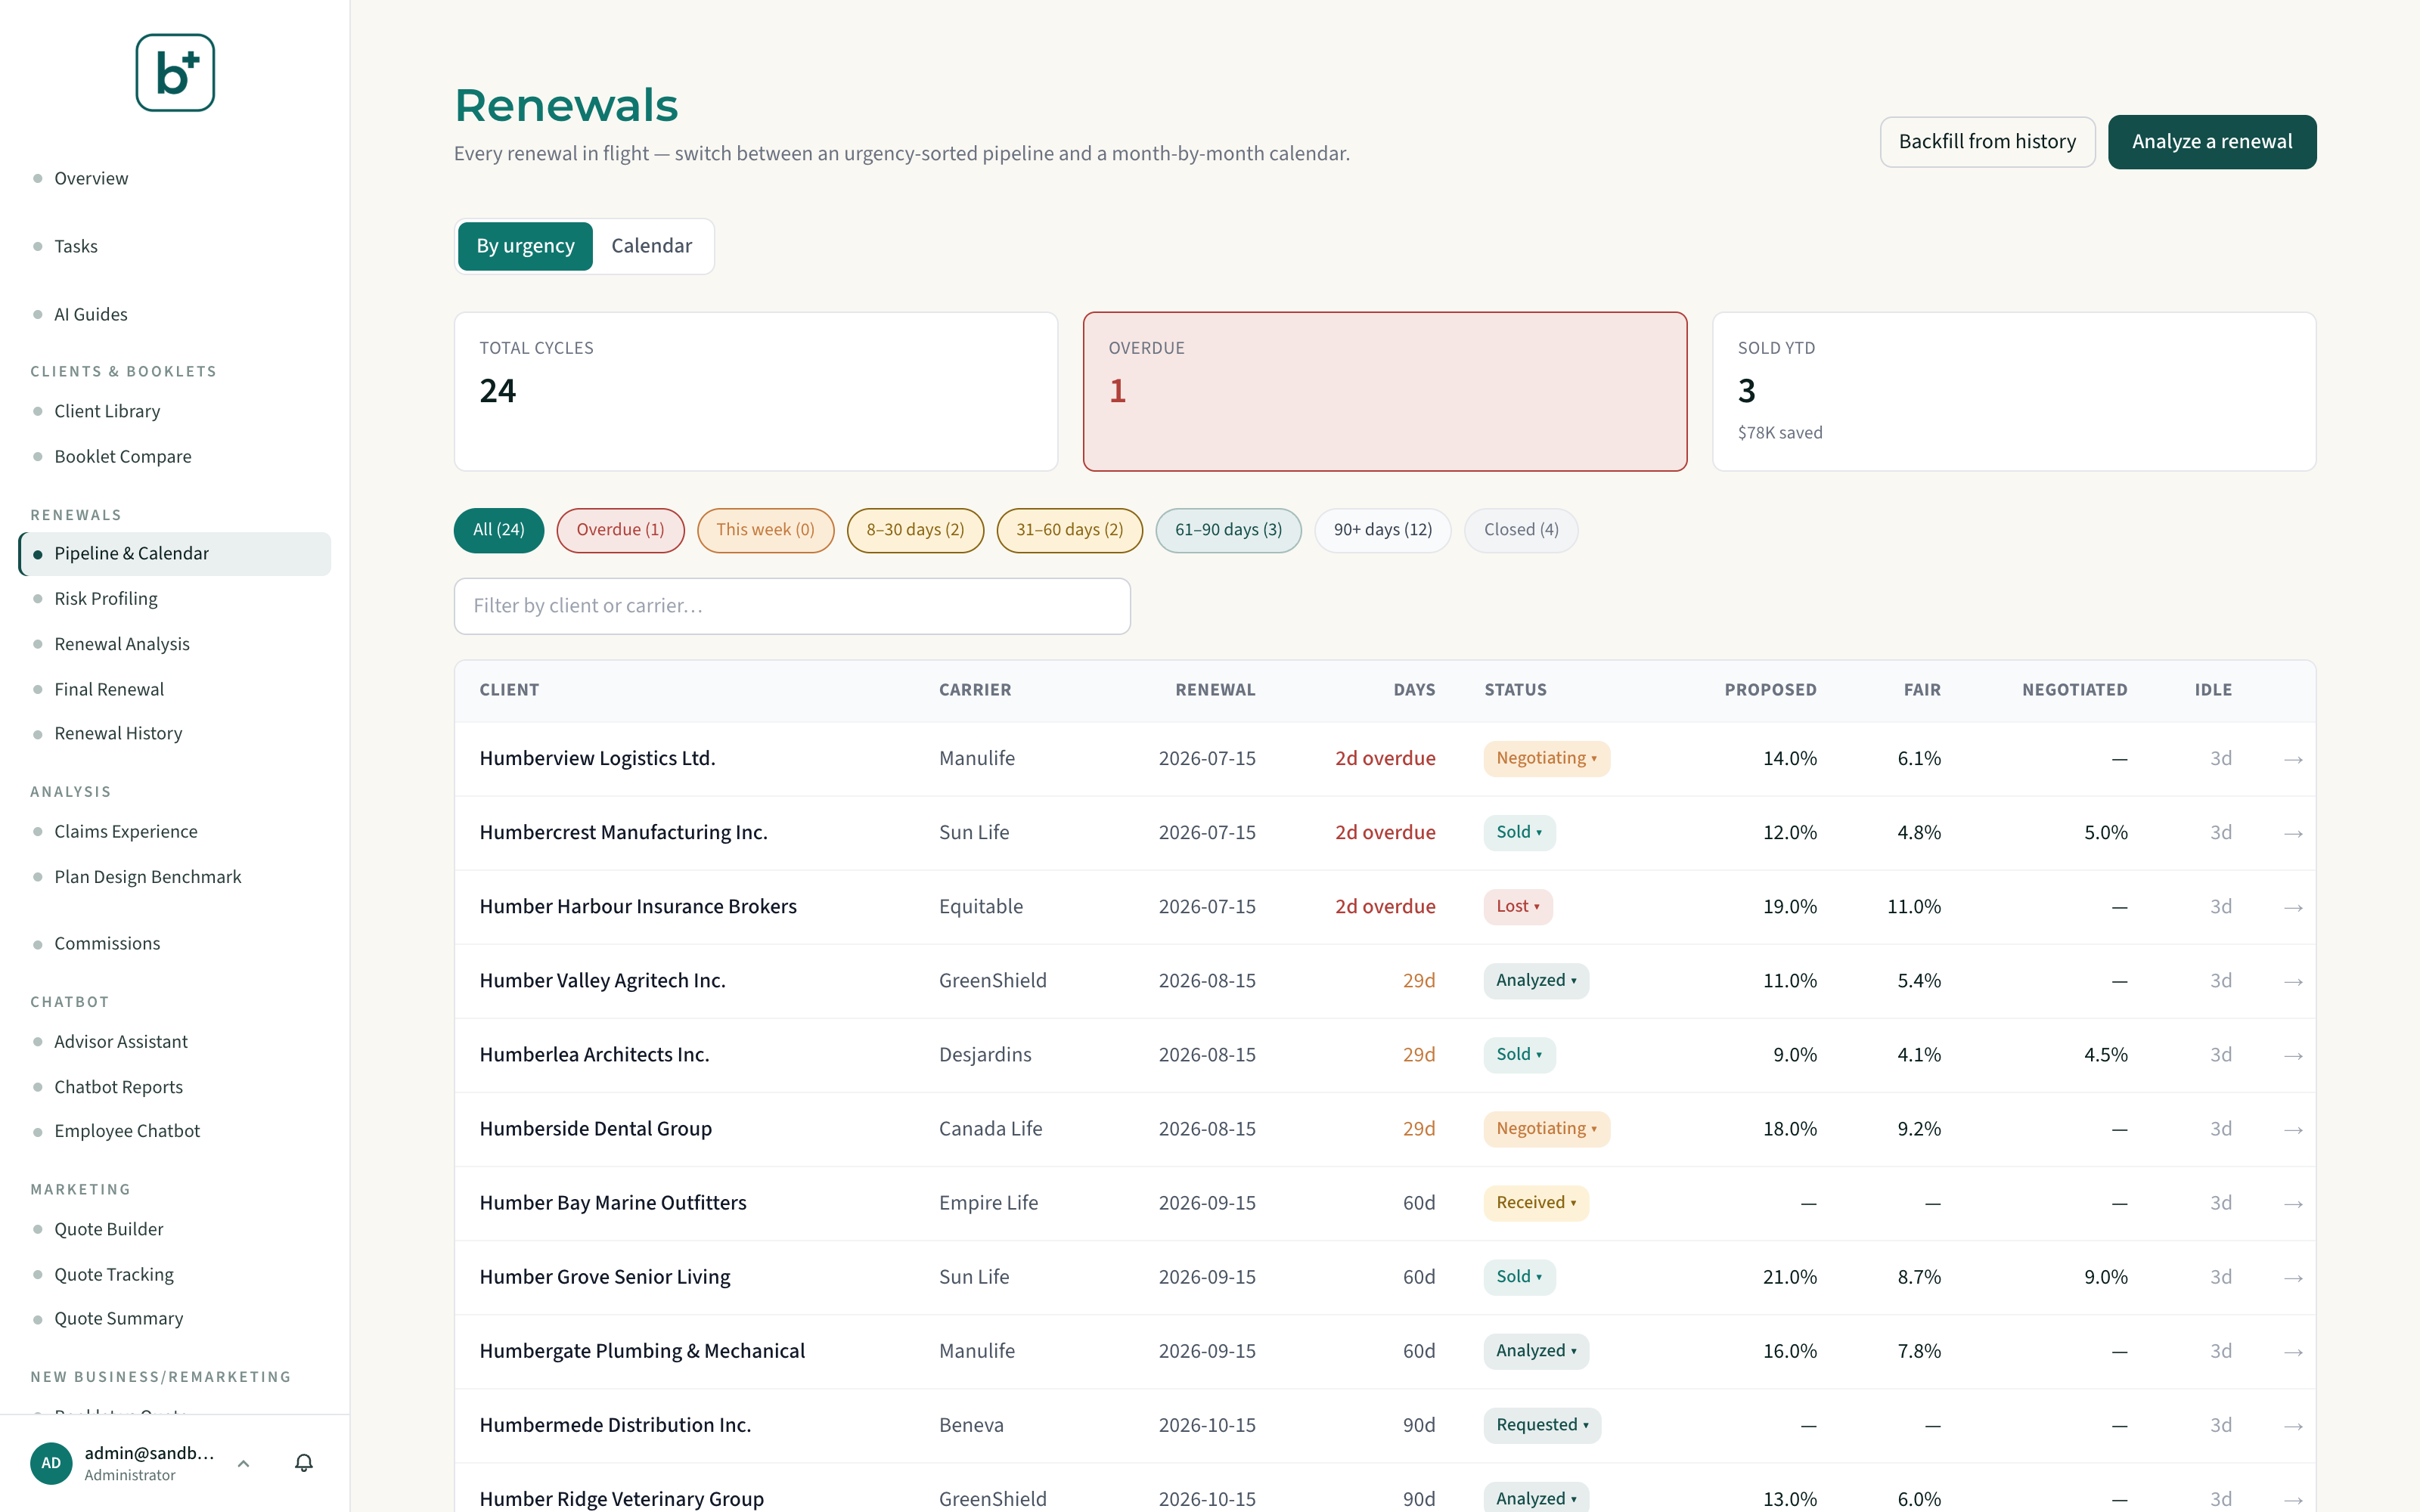Viewport: 2420px width, 1512px height.
Task: Click the AD user avatar
Action: coord(51,1463)
